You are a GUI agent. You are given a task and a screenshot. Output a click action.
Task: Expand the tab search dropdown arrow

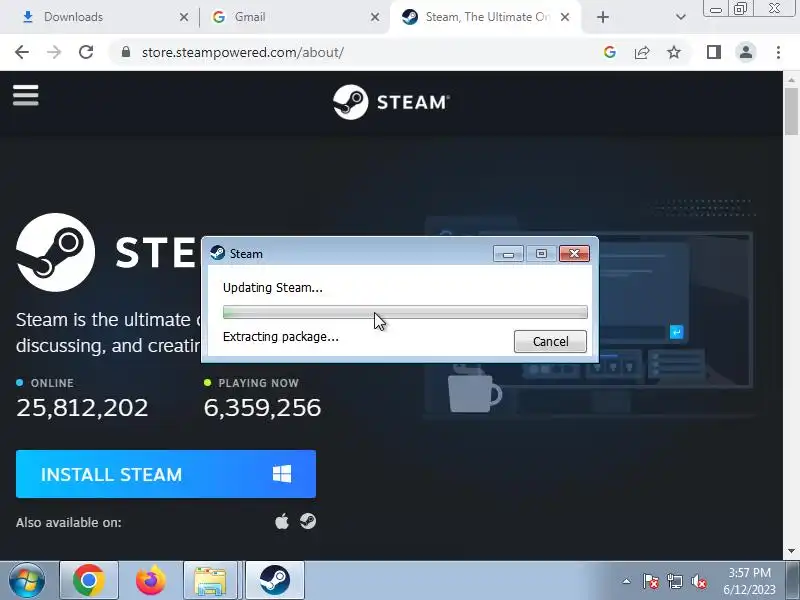pos(680,17)
